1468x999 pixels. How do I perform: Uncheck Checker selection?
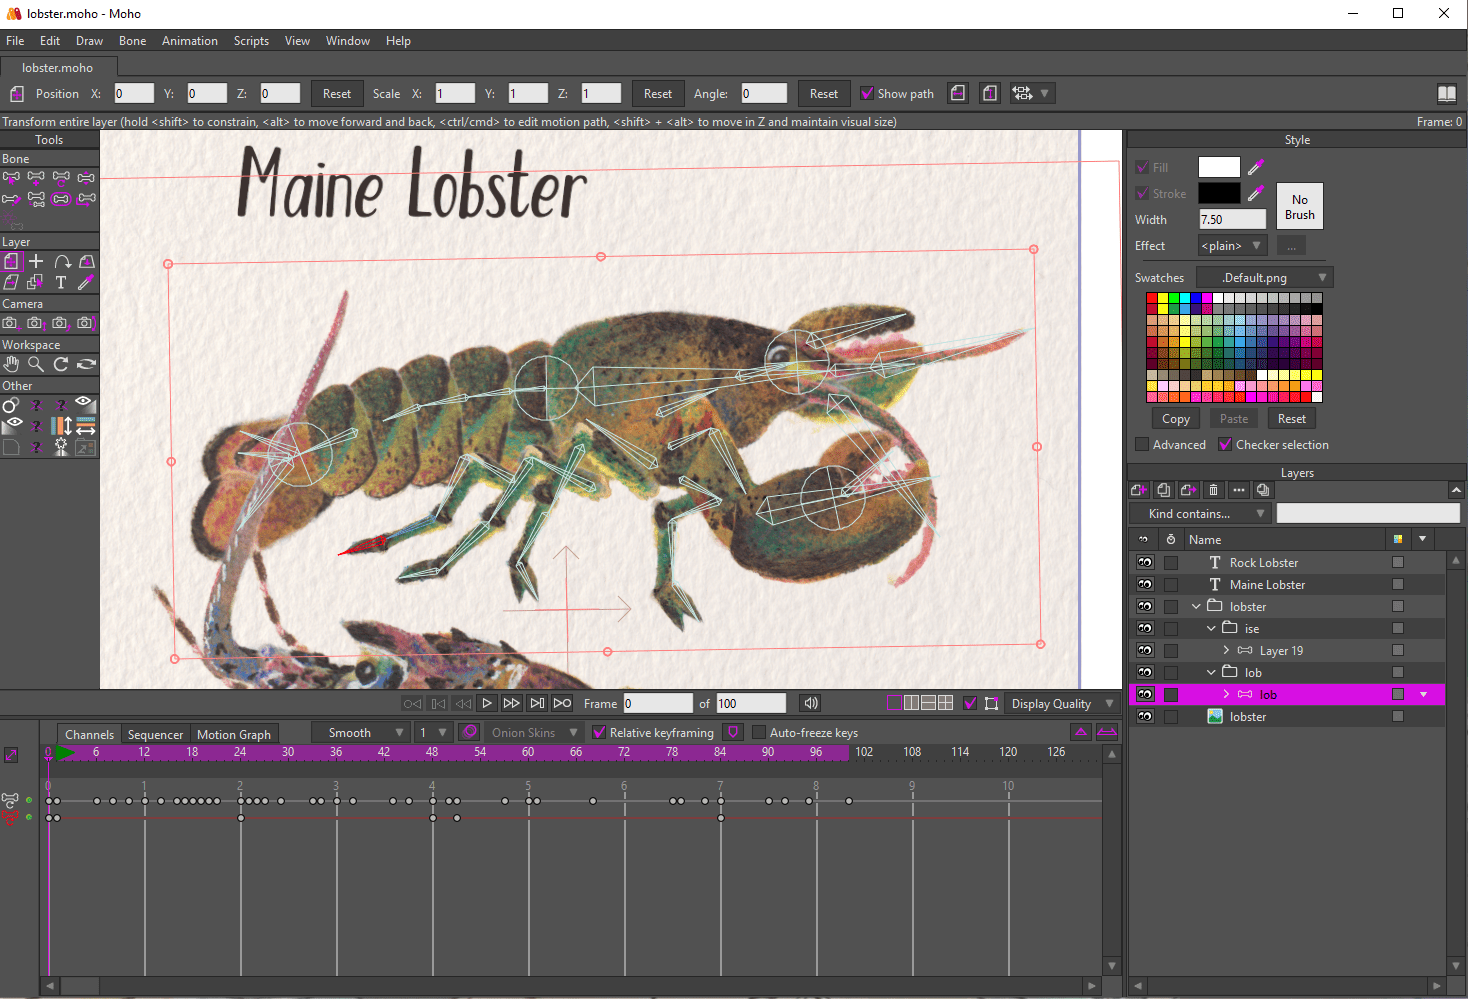[x=1225, y=445]
